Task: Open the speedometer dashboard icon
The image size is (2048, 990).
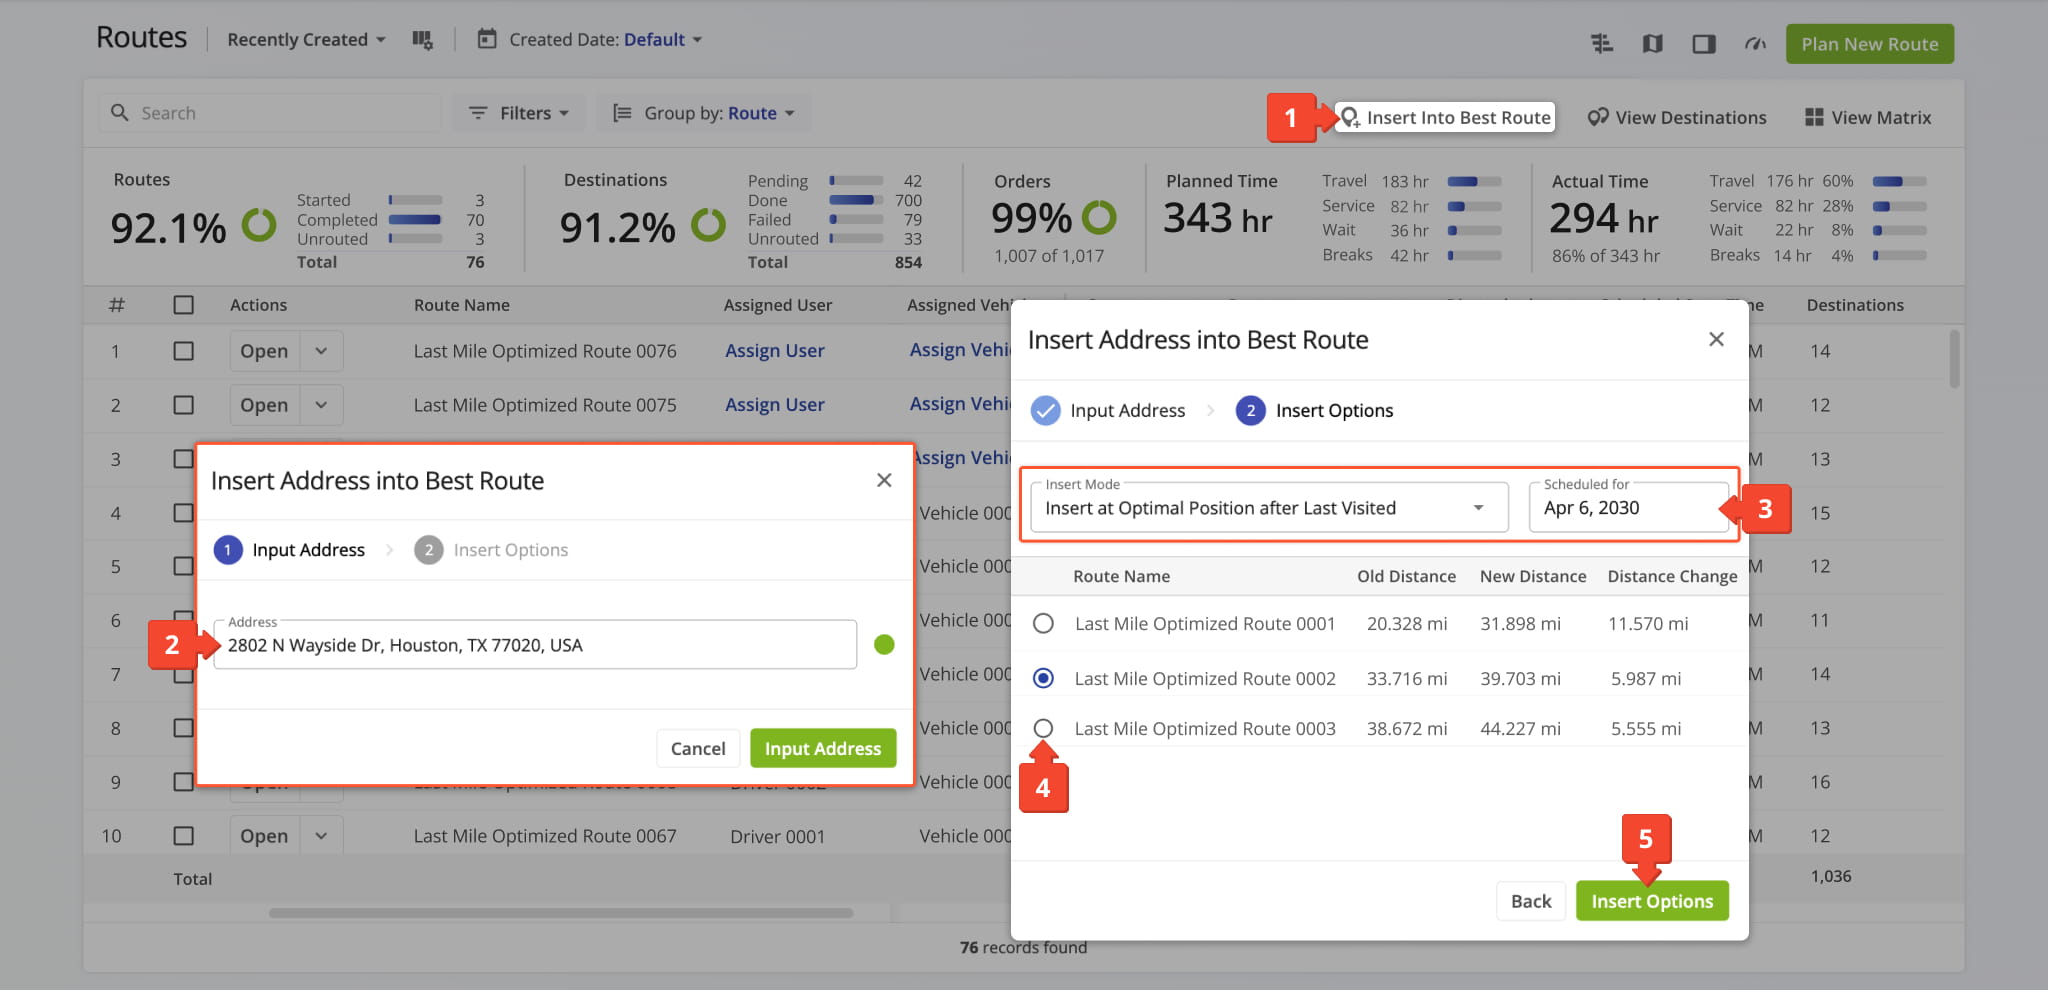Action: click(1755, 44)
